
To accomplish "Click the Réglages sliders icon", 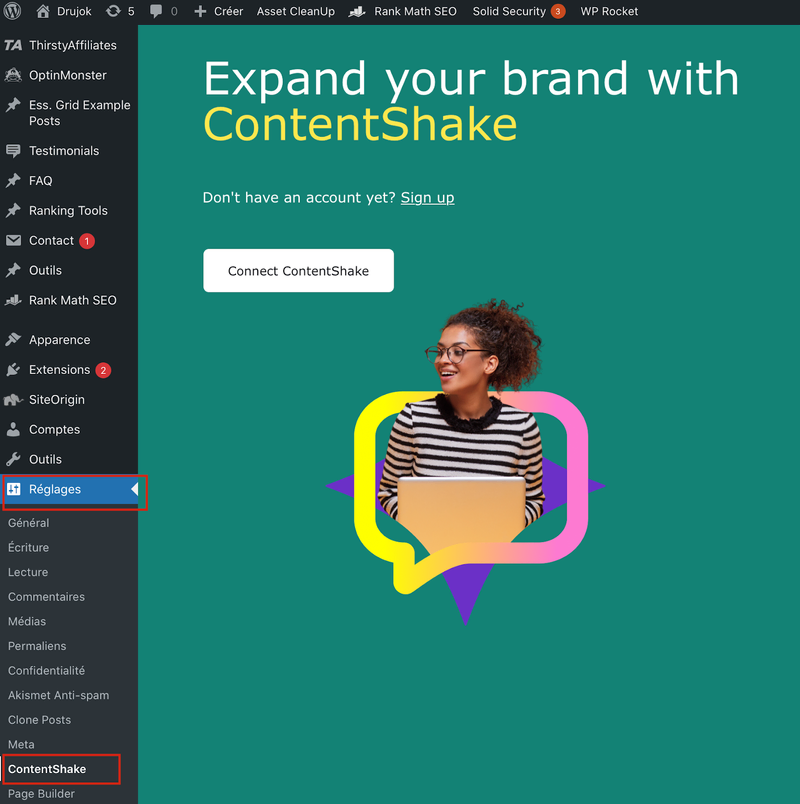I will [13, 489].
